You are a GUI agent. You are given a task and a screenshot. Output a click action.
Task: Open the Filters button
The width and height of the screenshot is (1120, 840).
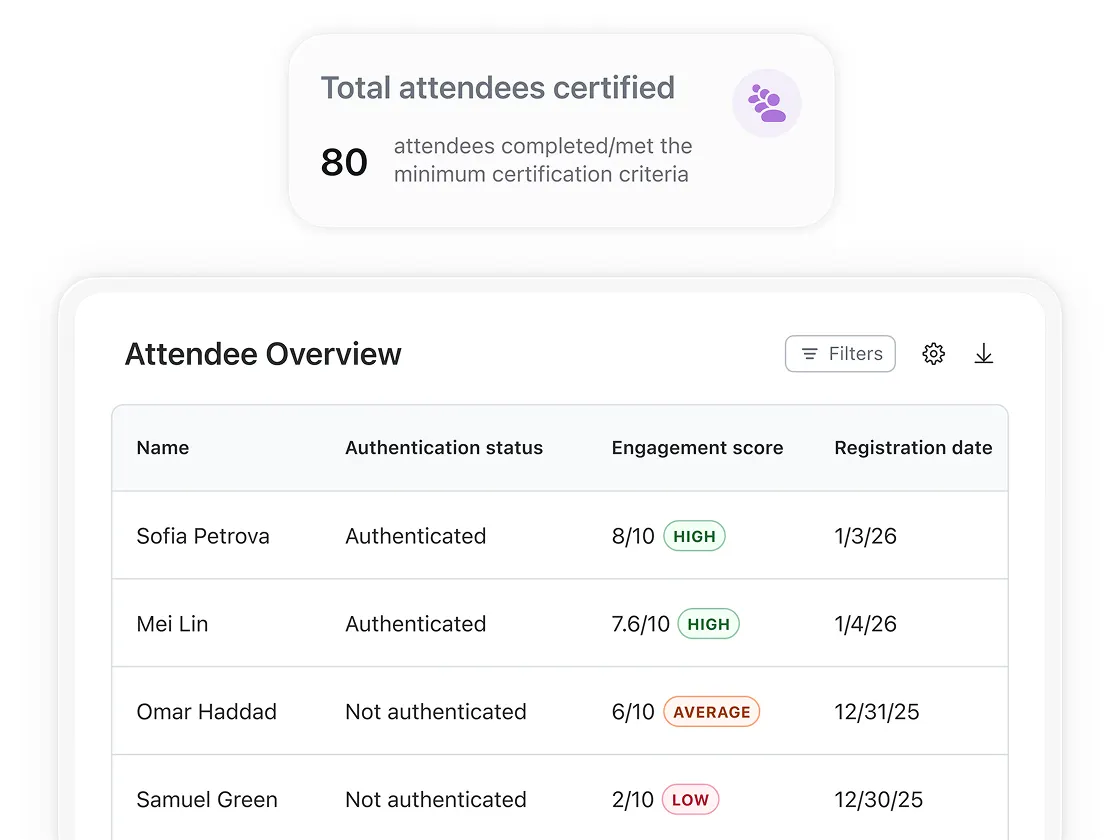(x=840, y=354)
